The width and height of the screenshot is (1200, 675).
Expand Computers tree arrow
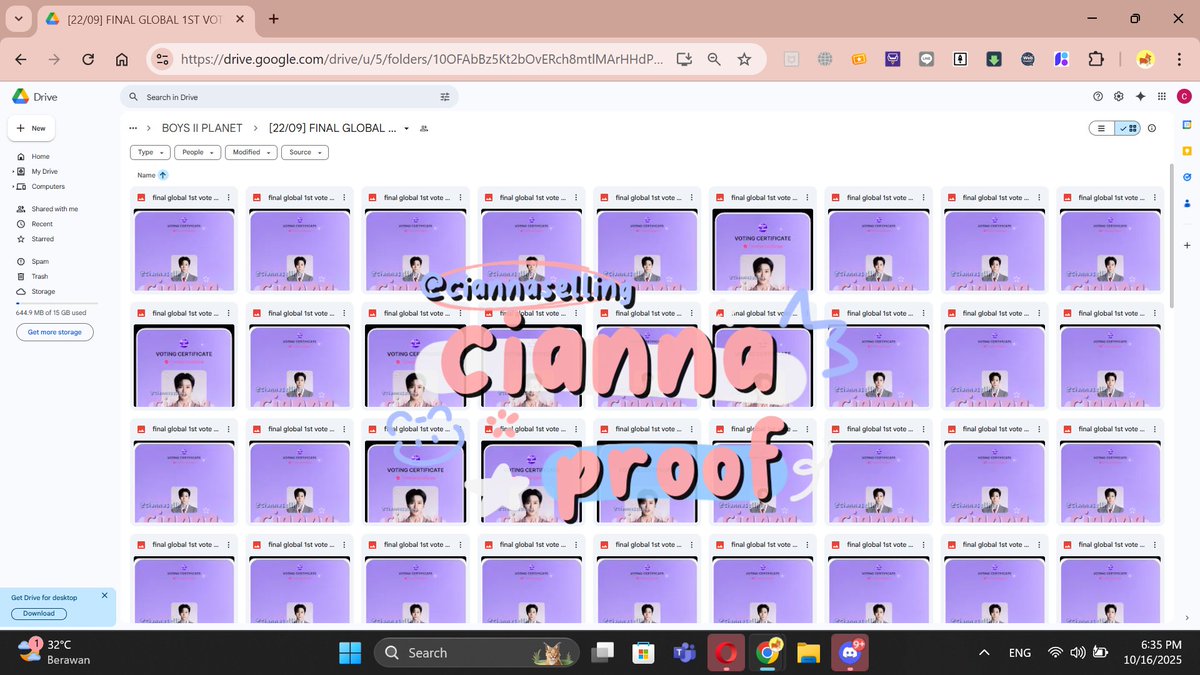13,186
